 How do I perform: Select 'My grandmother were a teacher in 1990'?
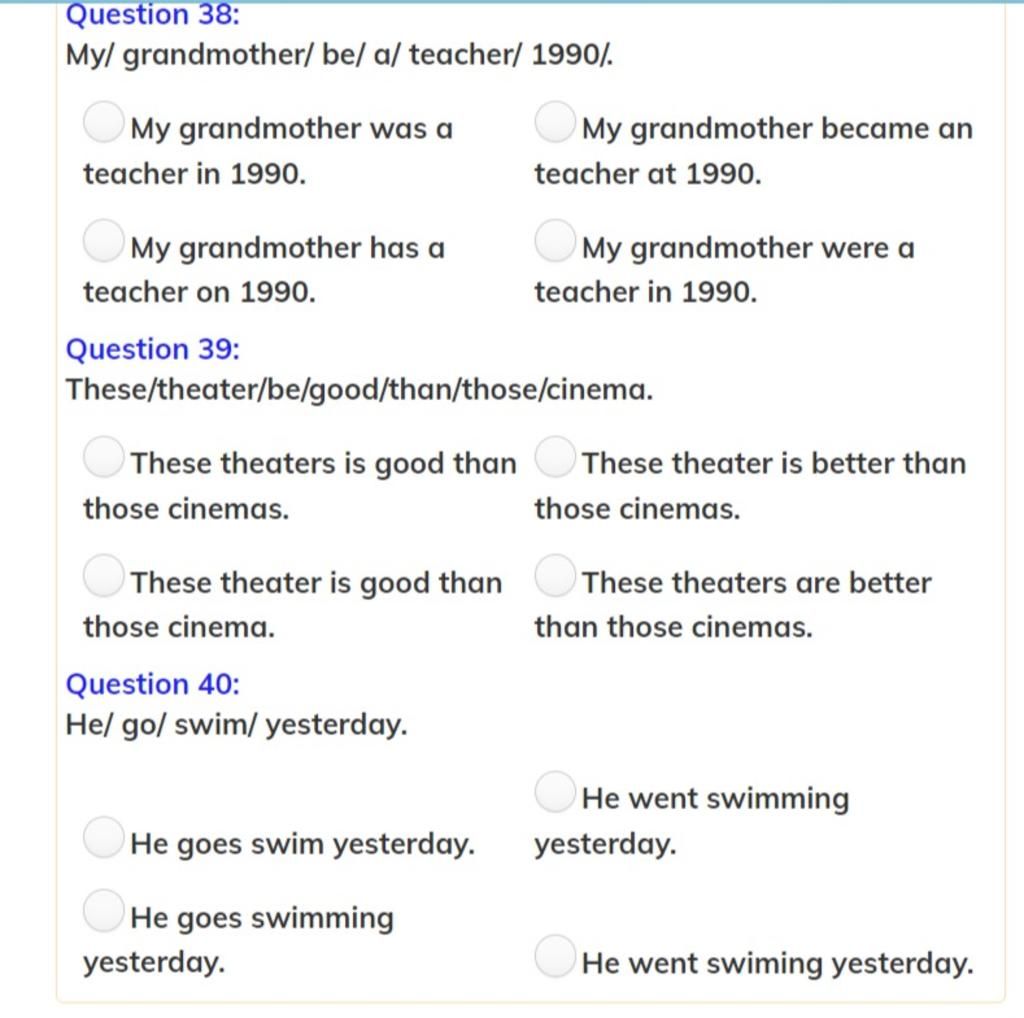tap(554, 241)
